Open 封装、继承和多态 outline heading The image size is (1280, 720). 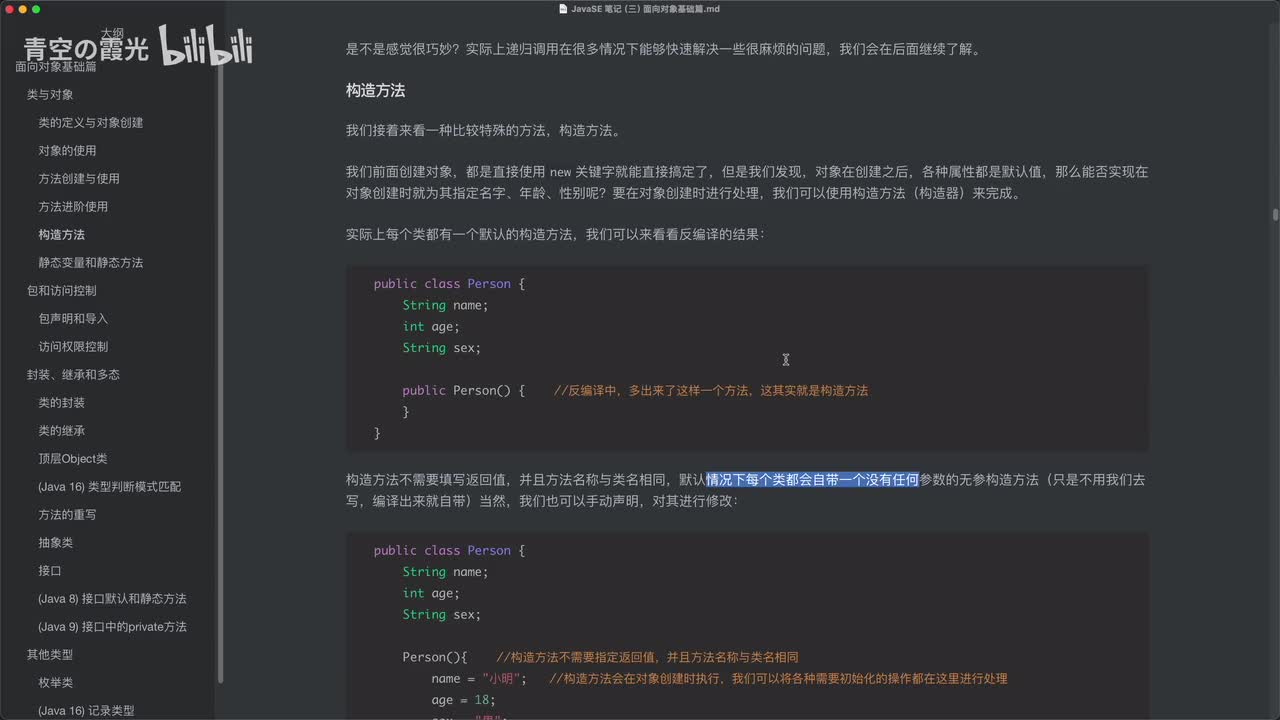click(73, 375)
